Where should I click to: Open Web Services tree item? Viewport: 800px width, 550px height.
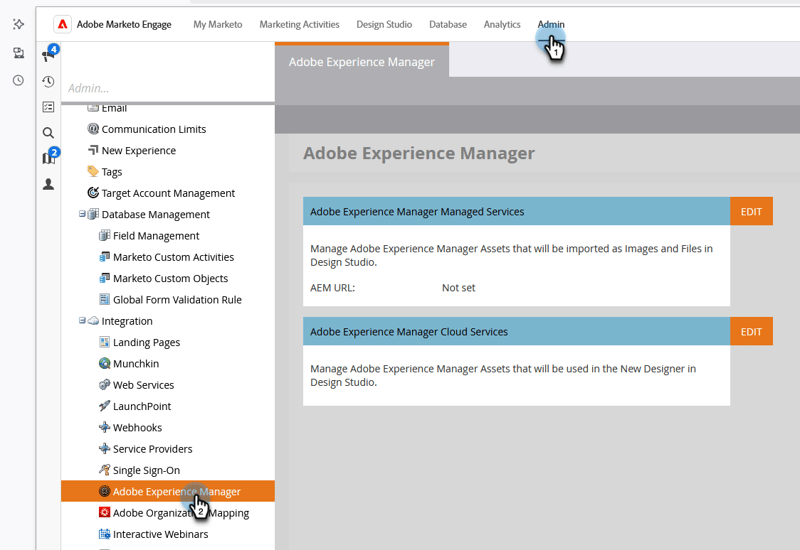[143, 385]
